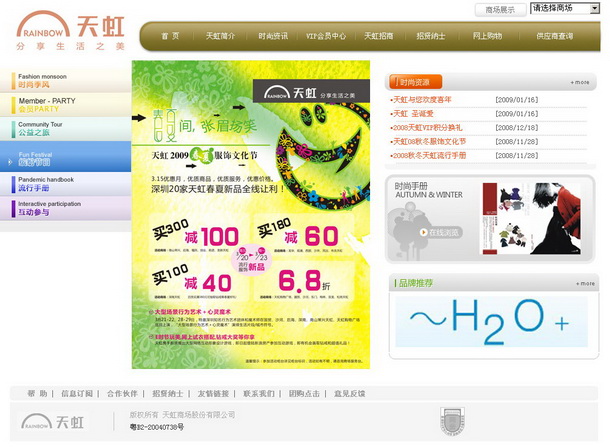Click the 时尚资源 orange tab header
The height and width of the screenshot is (448, 610).
(x=415, y=82)
